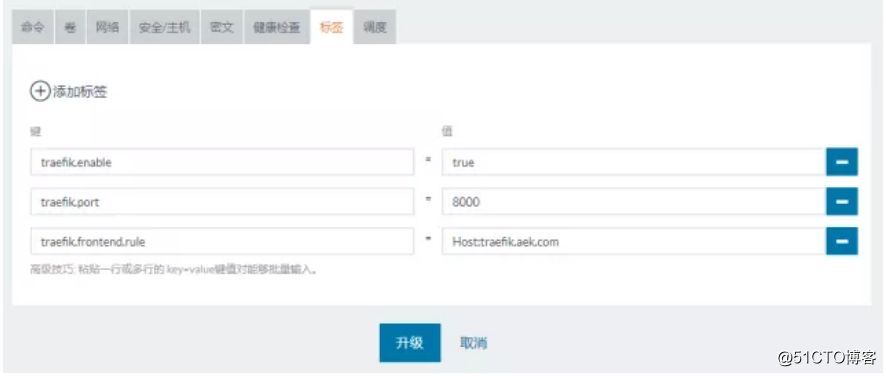Click the value field containing true
The height and width of the screenshot is (376, 886).
634,162
